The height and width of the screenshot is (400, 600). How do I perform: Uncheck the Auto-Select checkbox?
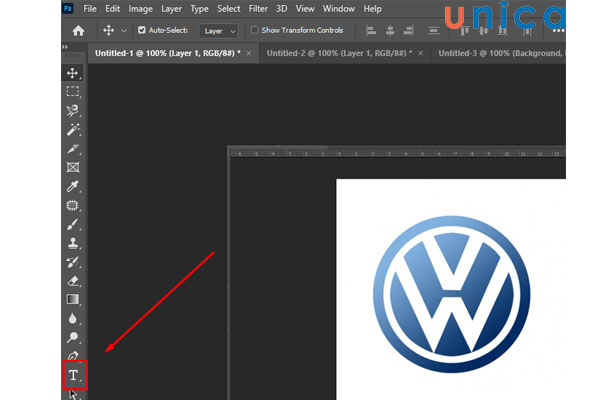tap(141, 31)
